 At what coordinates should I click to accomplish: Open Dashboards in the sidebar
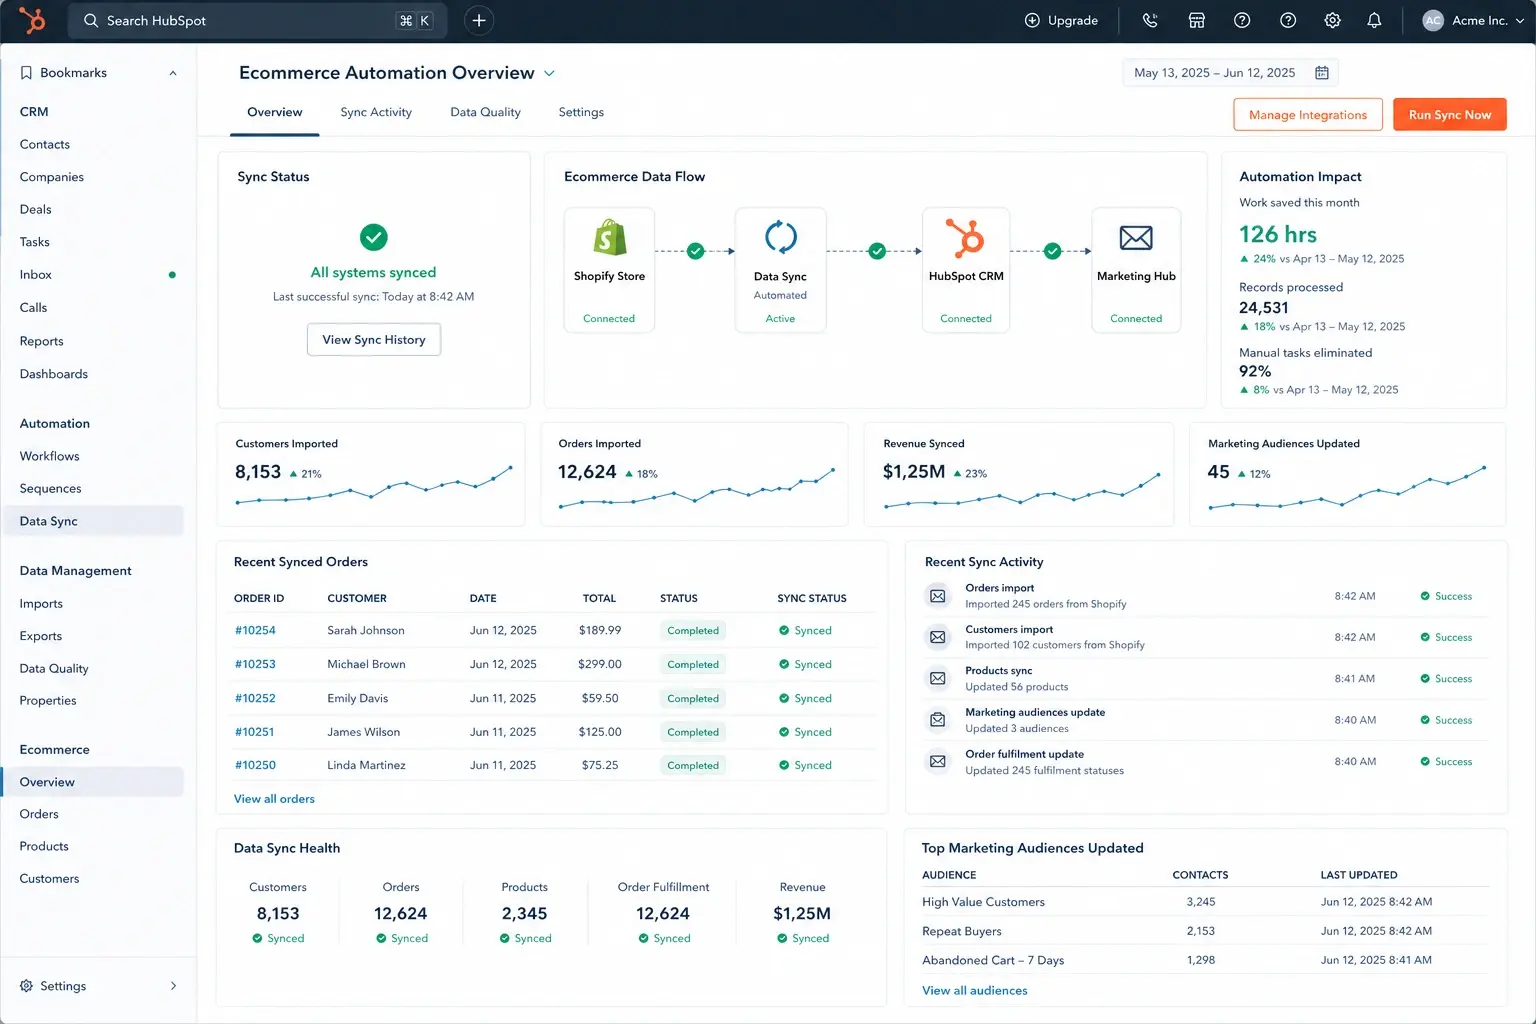[x=54, y=374]
